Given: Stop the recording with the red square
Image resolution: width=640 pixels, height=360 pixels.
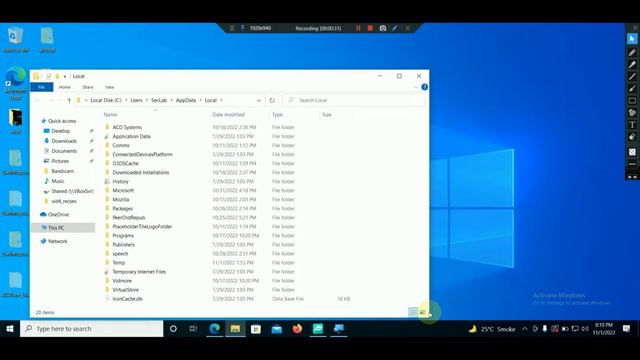Looking at the screenshot, I should coord(370,28).
